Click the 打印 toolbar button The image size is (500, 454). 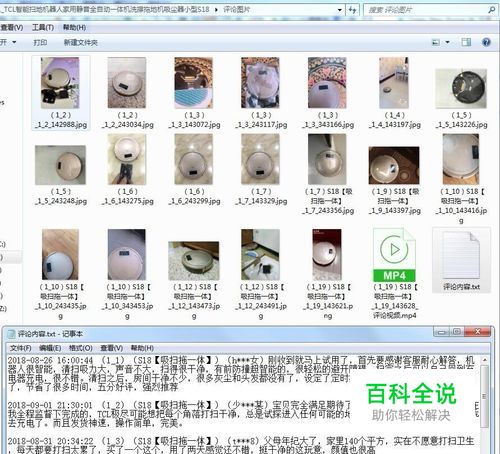[40, 42]
